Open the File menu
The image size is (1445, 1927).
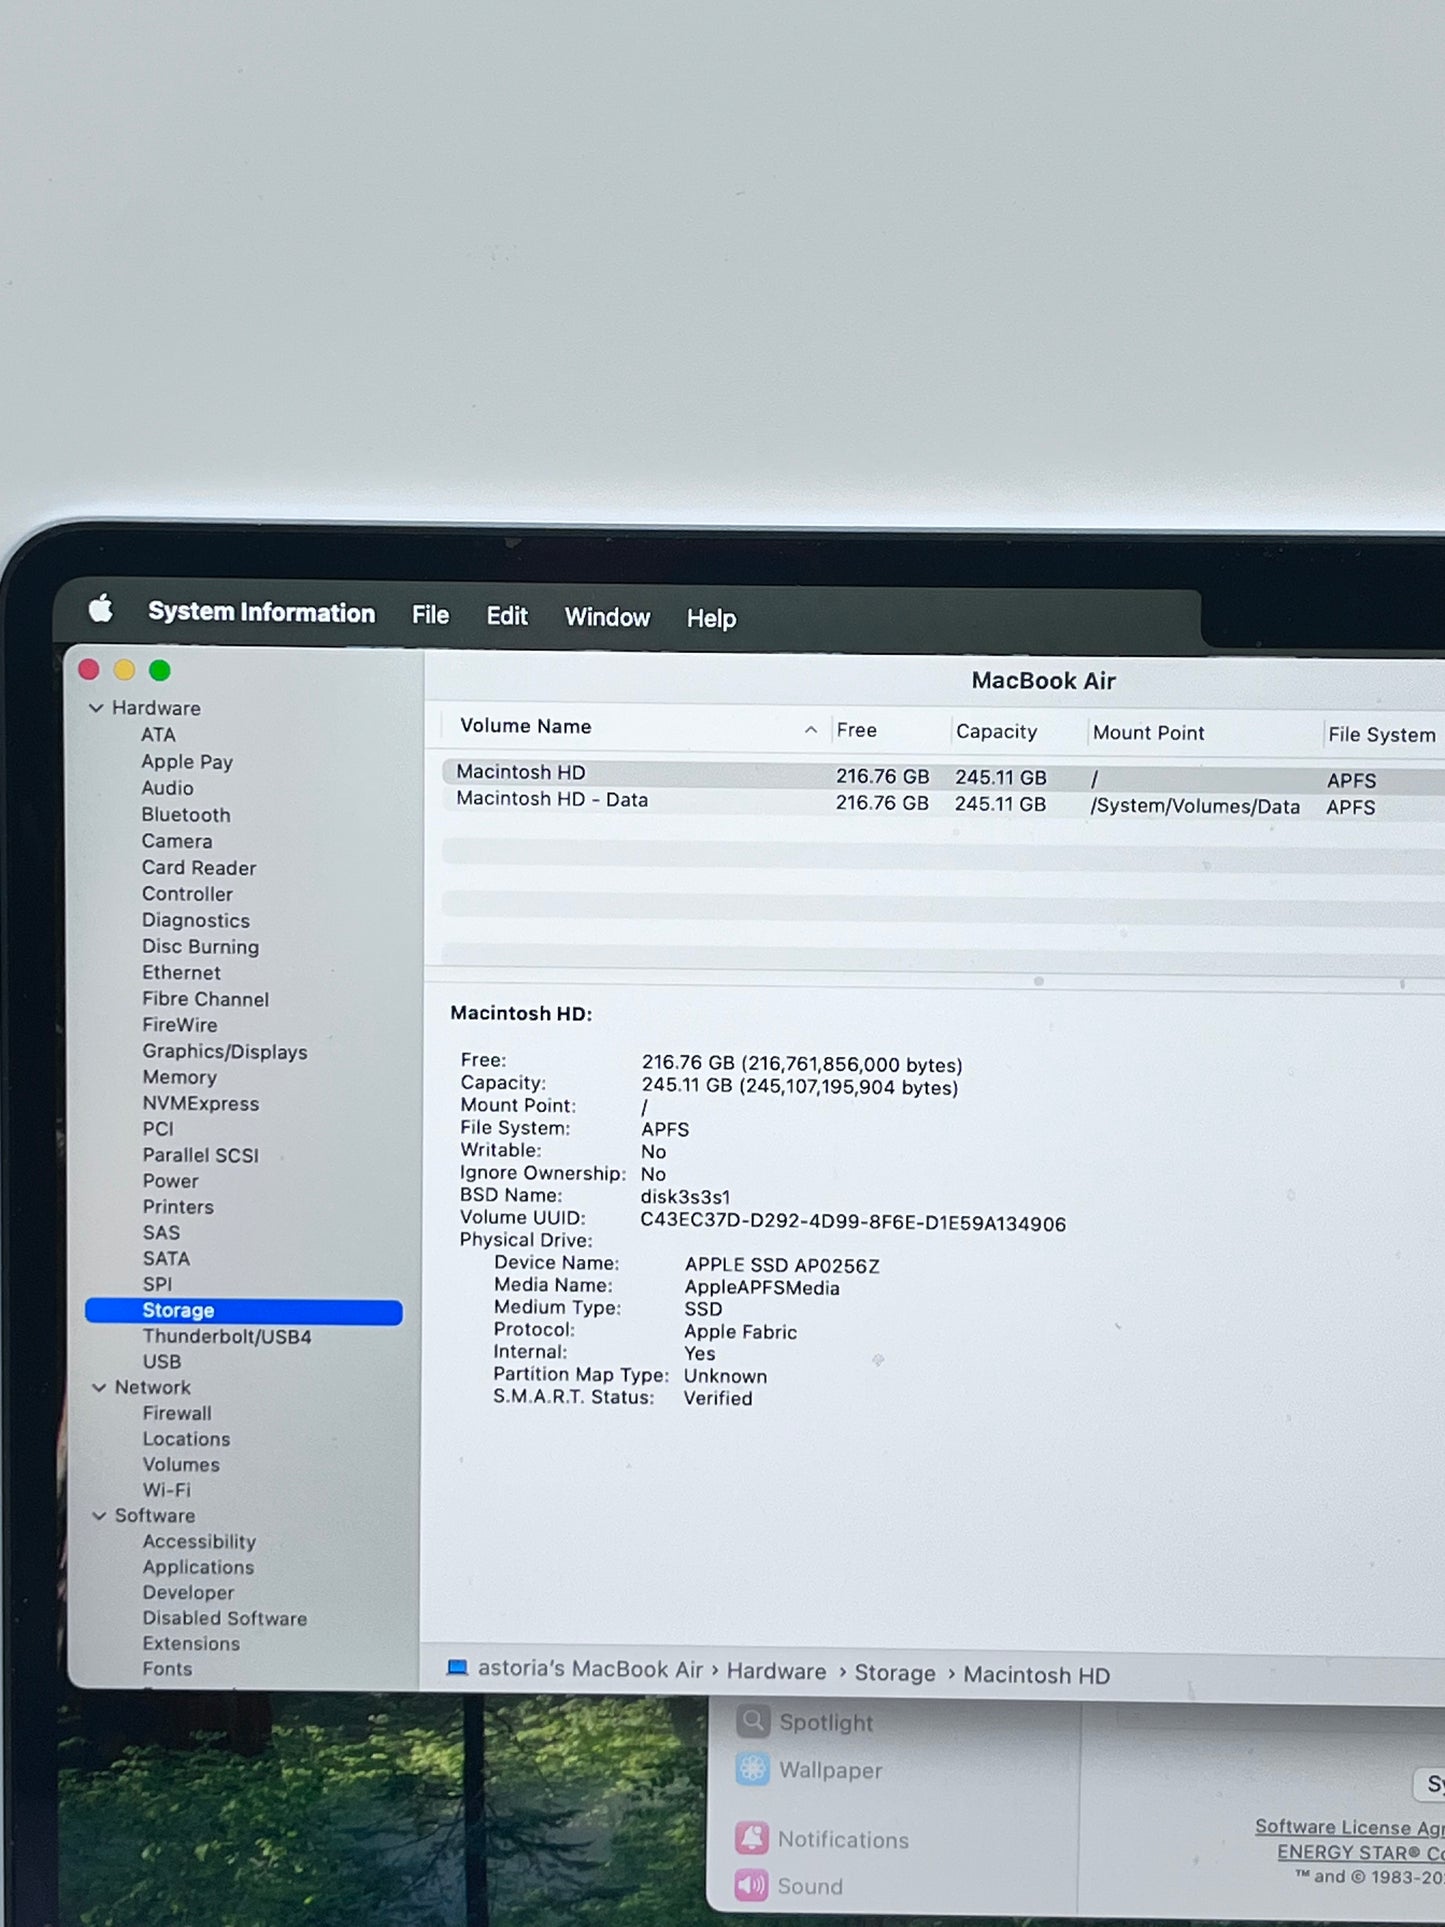coord(430,615)
